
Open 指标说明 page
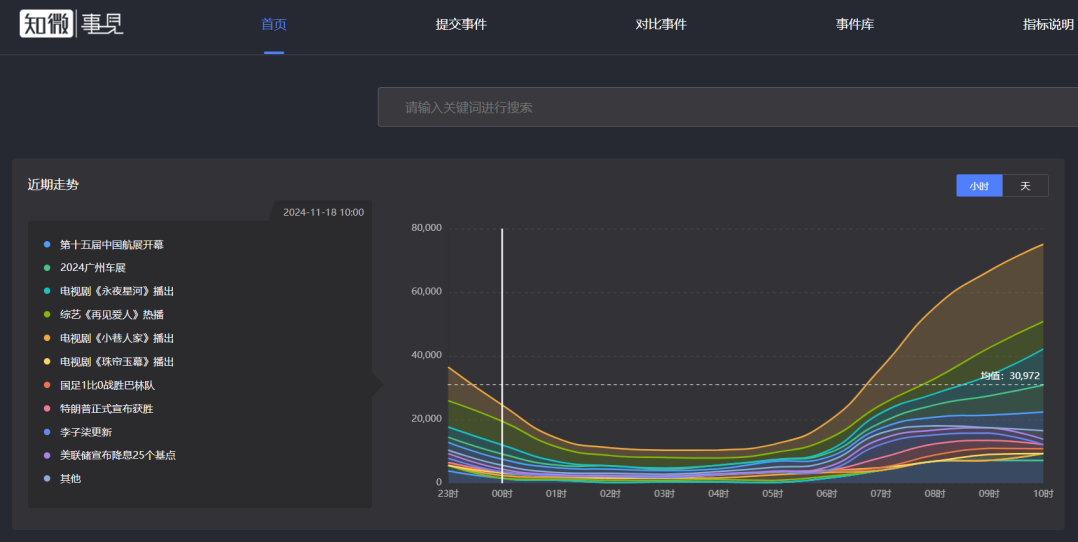point(1047,24)
